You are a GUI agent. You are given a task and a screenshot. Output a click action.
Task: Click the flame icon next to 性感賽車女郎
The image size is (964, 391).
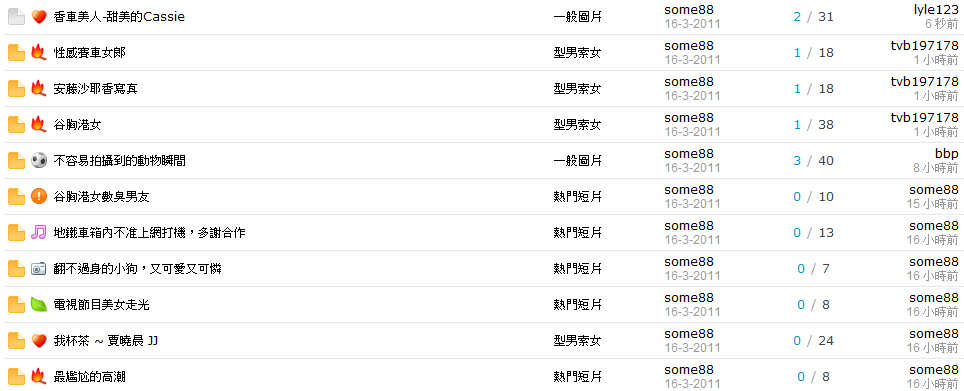39,53
